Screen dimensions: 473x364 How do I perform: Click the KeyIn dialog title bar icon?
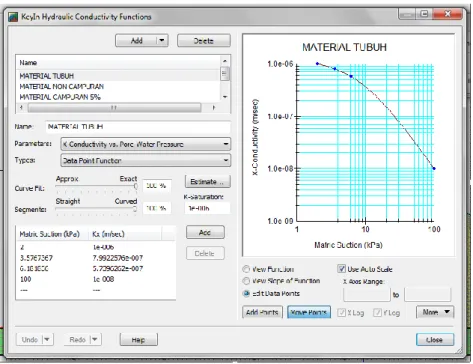(13, 17)
